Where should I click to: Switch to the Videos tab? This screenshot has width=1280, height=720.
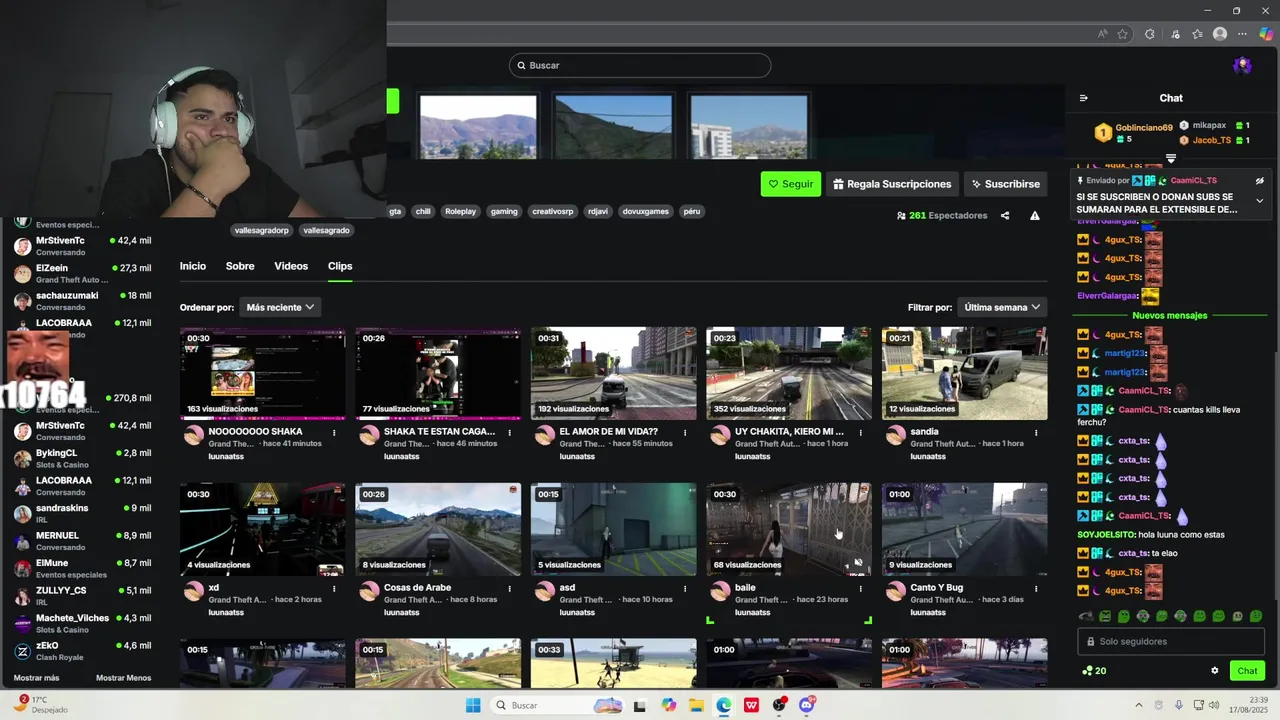pos(291,266)
